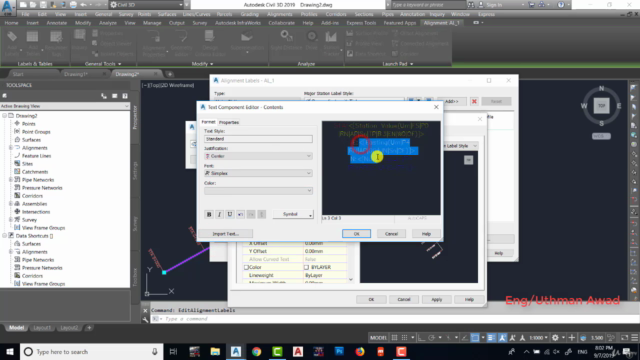The image size is (640, 360).
Task: Toggle ortho mode in status bar
Action: click(x=421, y=338)
